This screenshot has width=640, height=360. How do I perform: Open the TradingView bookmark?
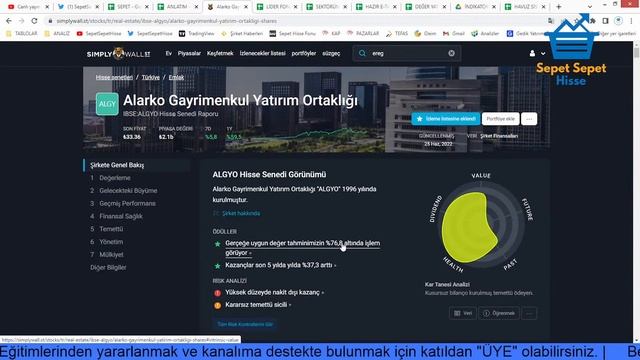pos(197,33)
